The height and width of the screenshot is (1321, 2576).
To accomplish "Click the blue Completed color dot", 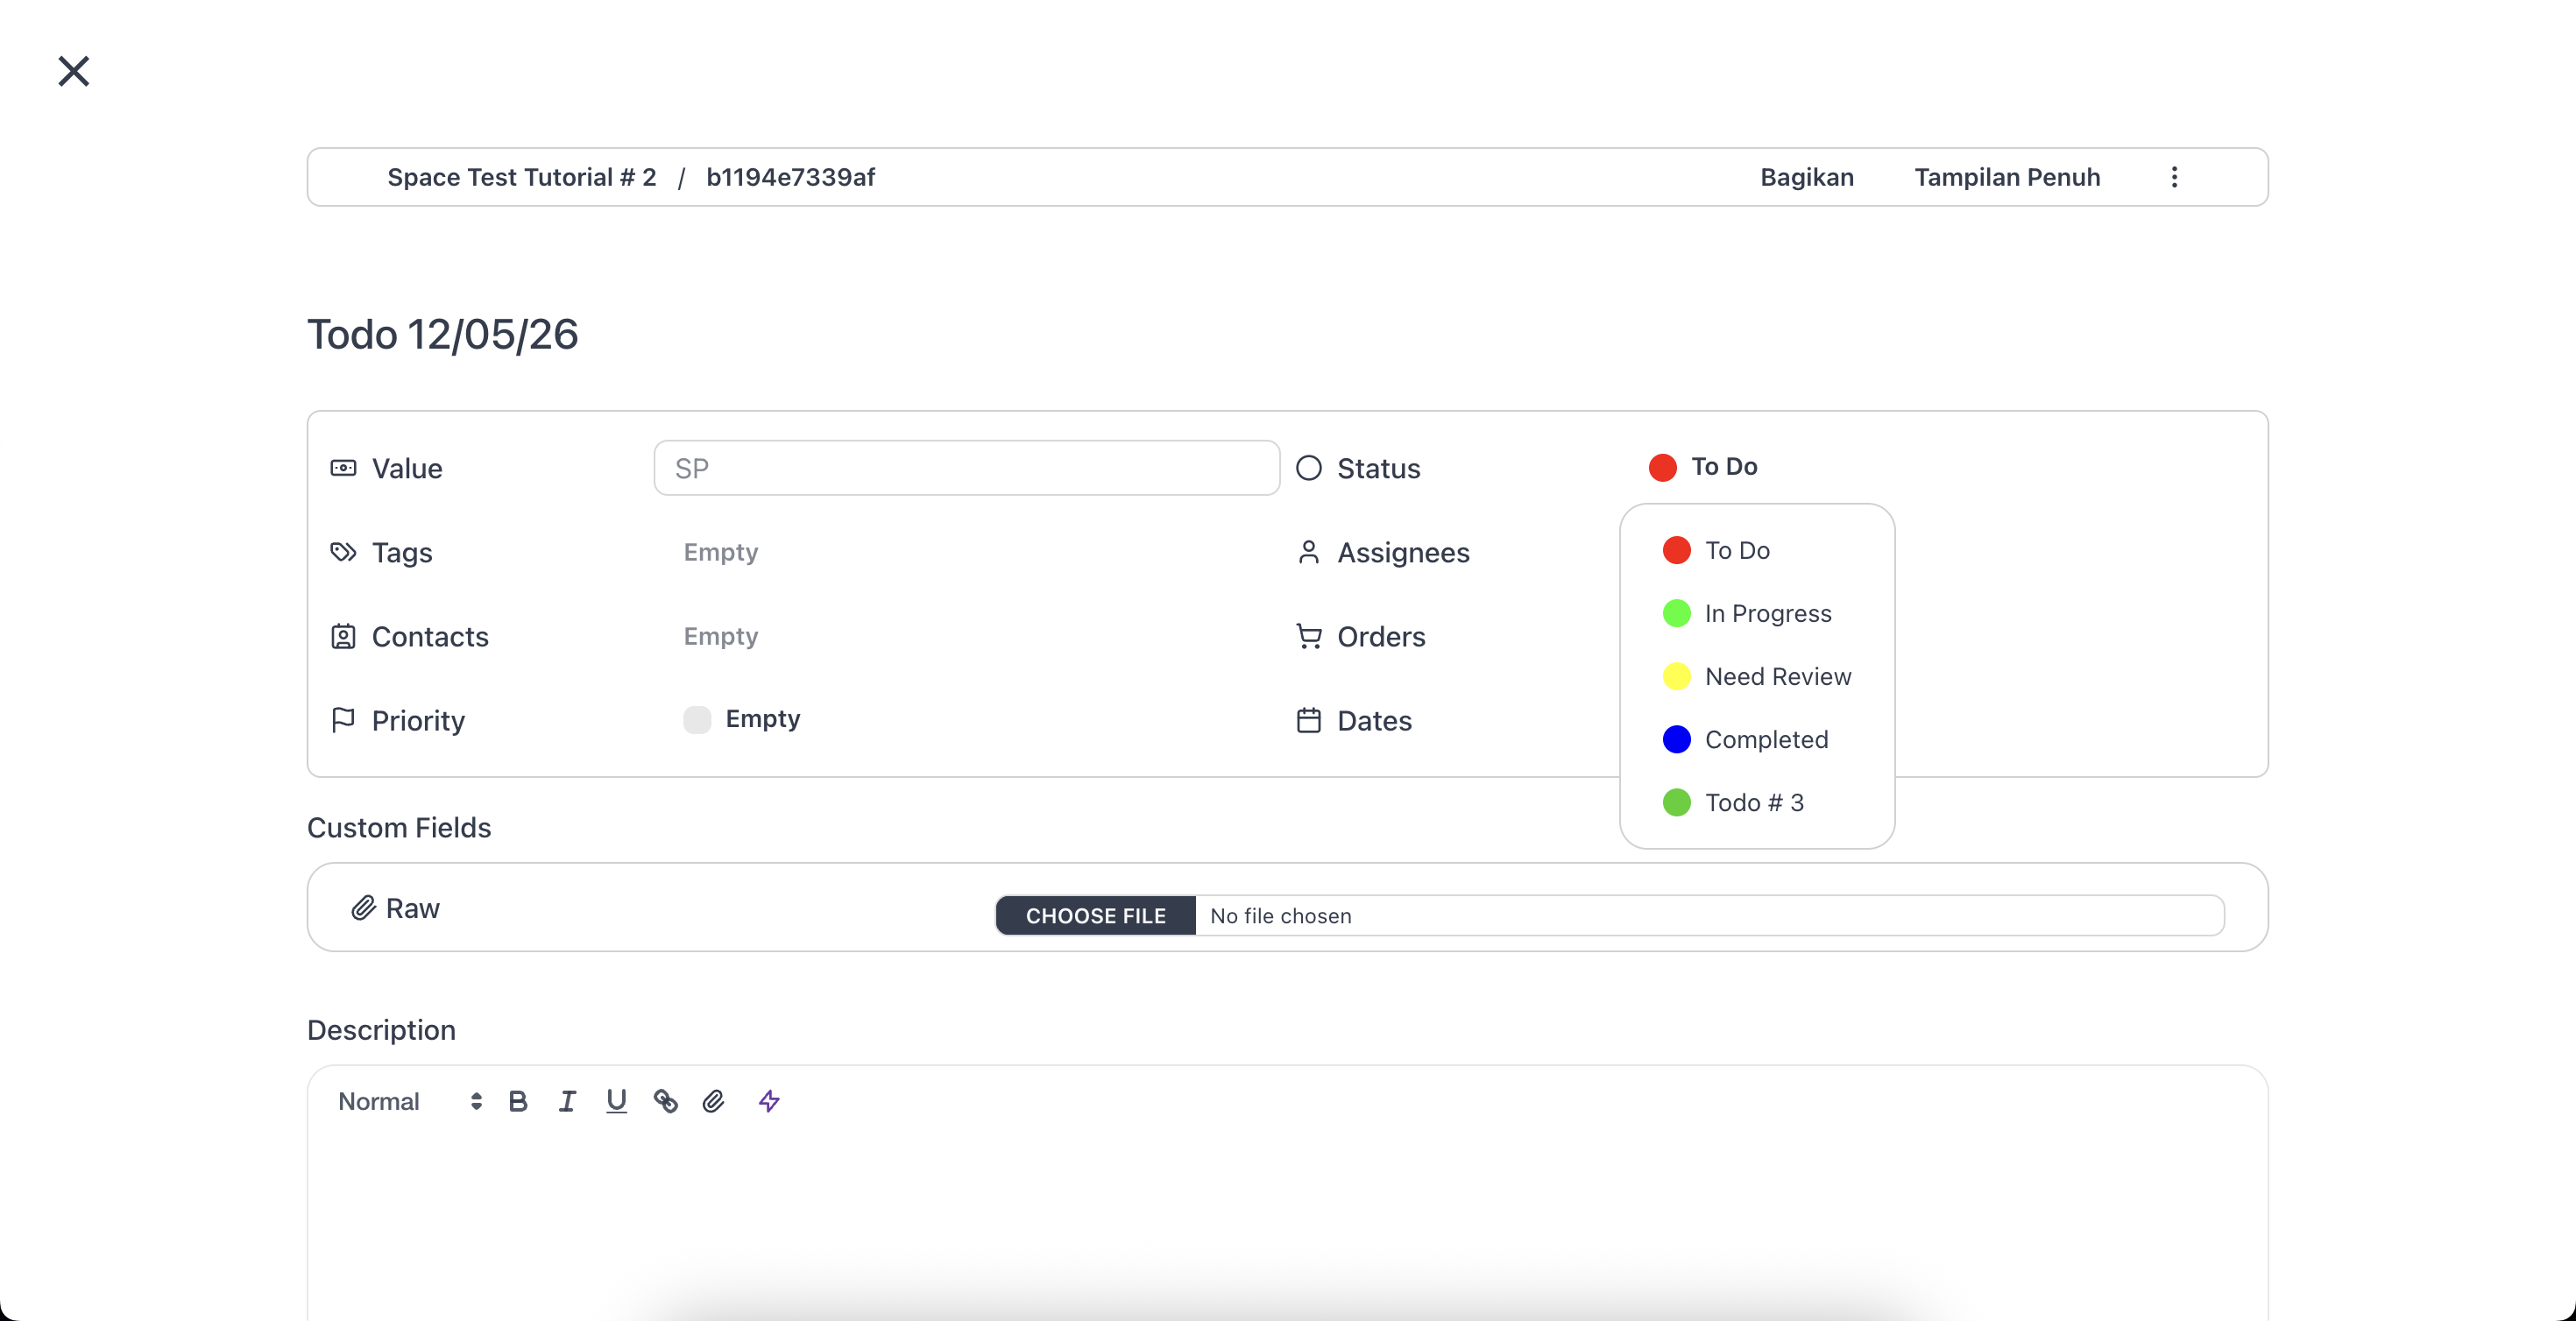I will (1676, 739).
